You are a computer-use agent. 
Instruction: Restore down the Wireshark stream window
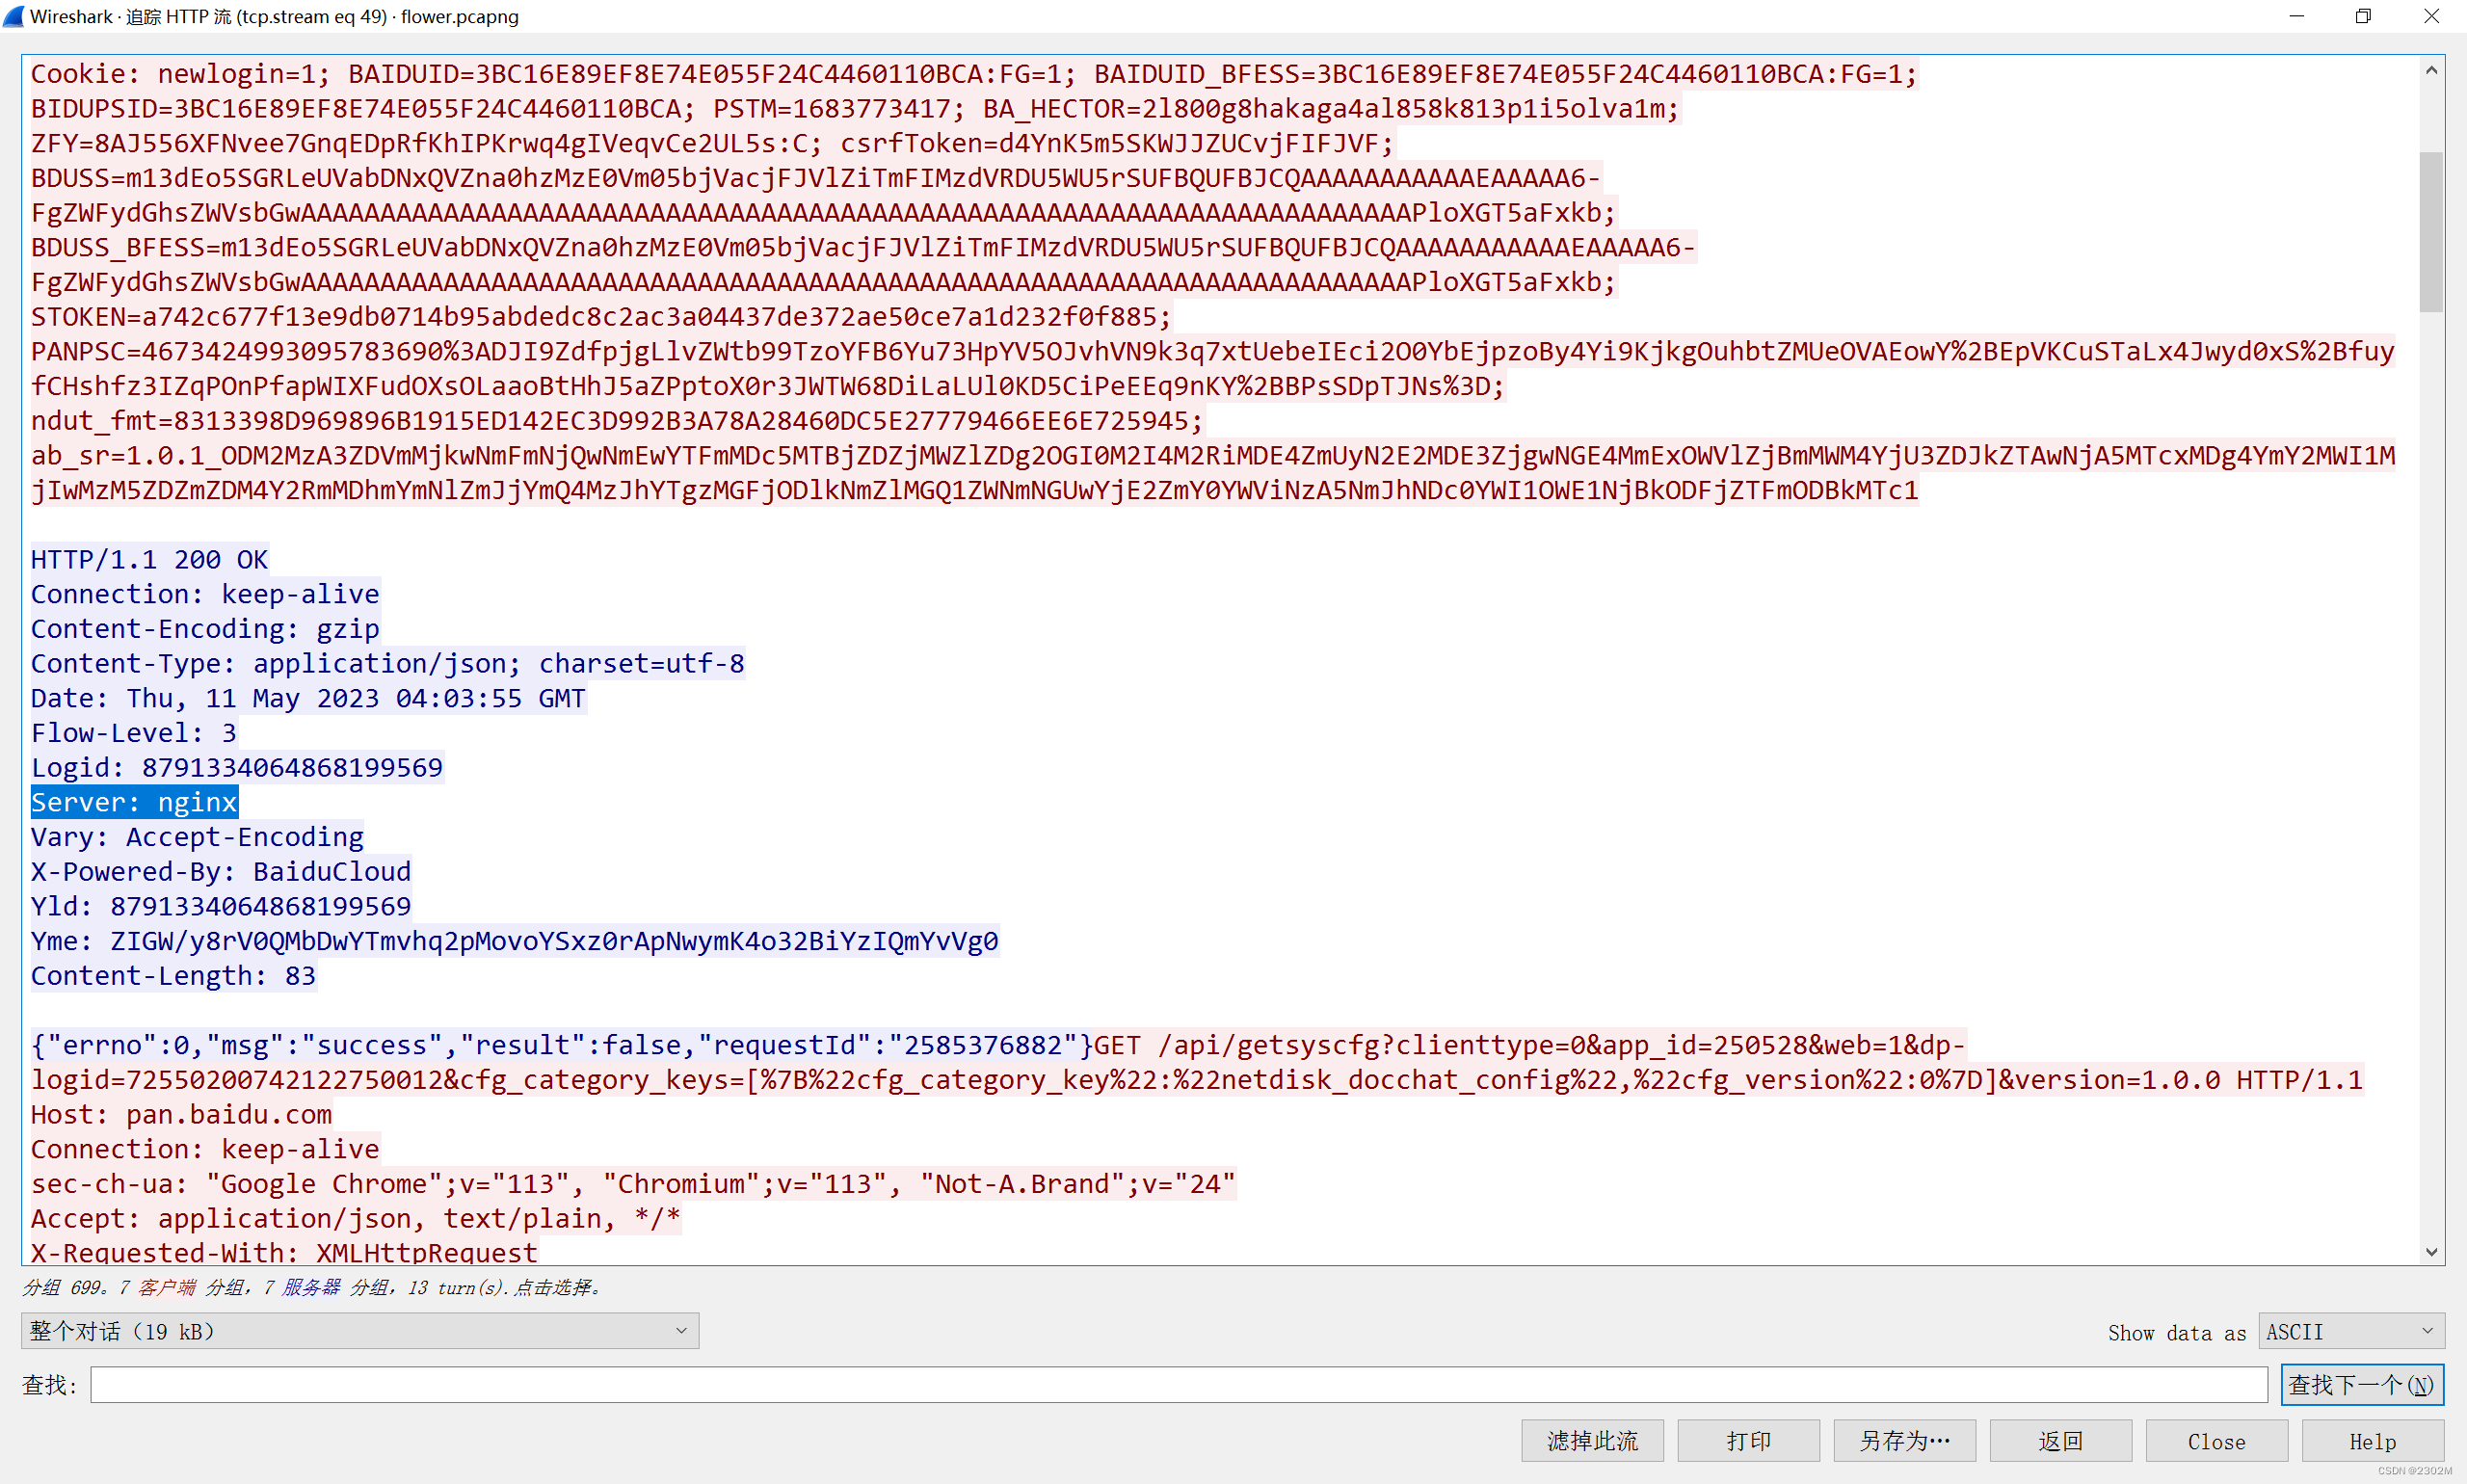[x=2363, y=16]
